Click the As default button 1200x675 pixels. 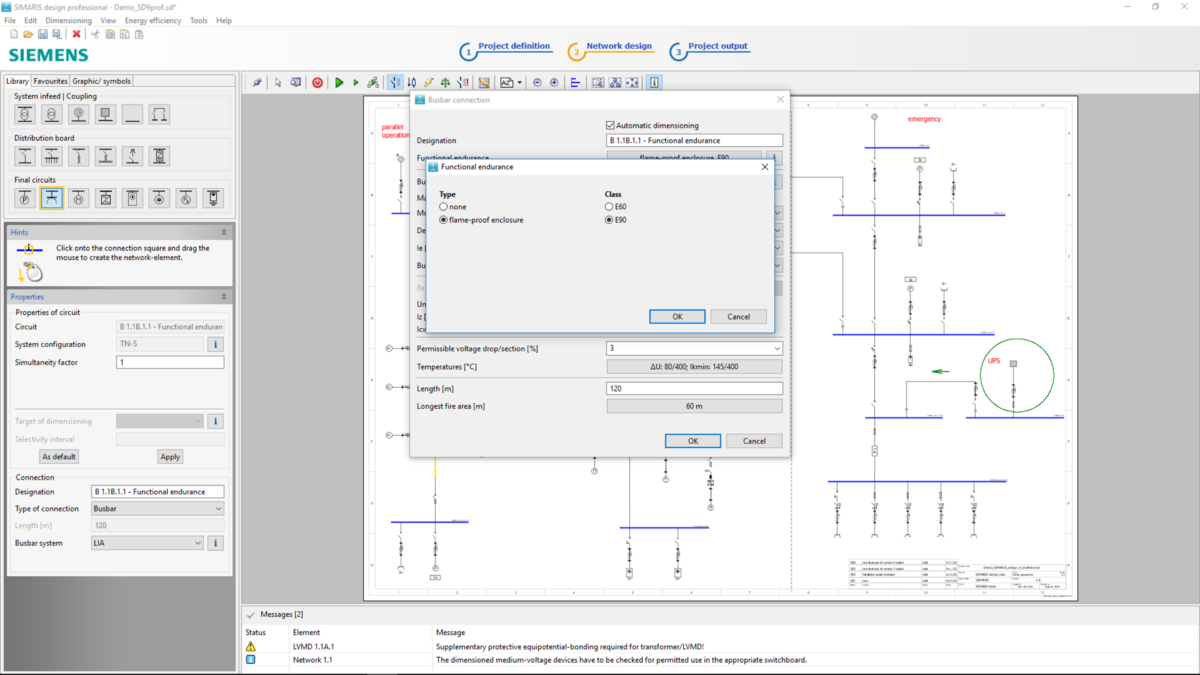pyautogui.click(x=59, y=456)
